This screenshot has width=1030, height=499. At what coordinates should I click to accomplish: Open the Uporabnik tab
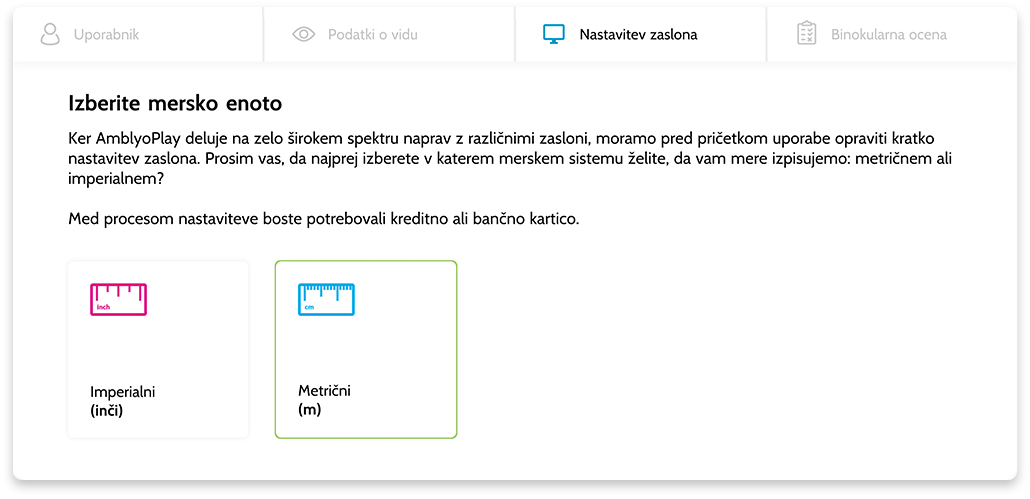point(138,35)
